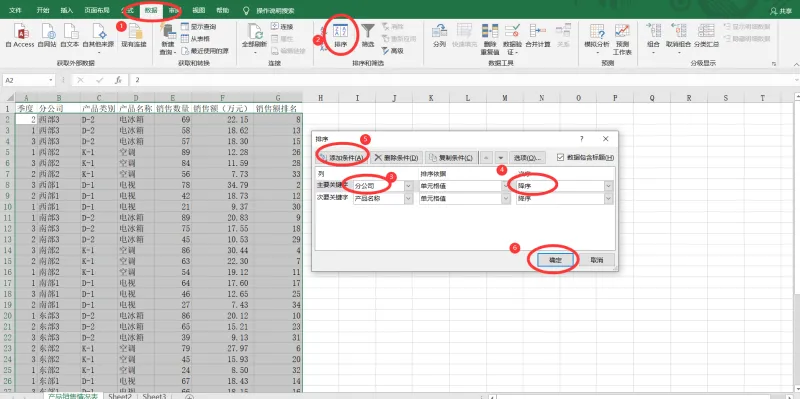Click 取消 in the sort dialog
The width and height of the screenshot is (800, 399).
[596, 260]
